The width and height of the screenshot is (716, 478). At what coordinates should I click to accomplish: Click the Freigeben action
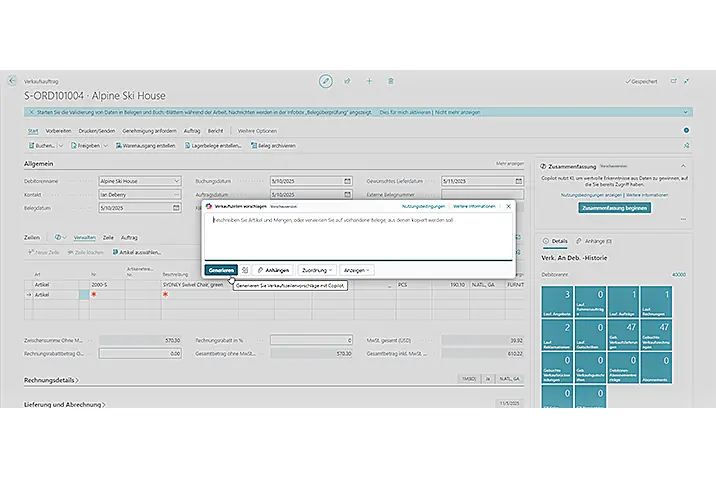click(x=85, y=146)
